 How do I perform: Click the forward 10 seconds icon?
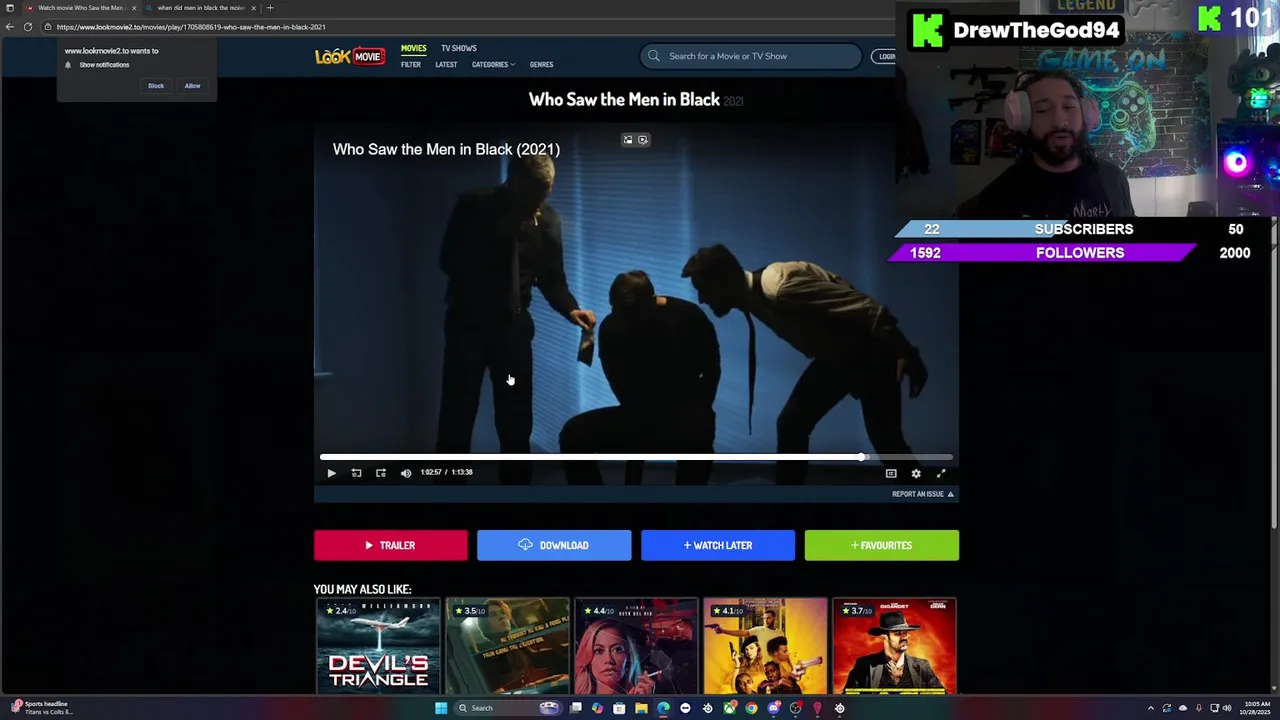[x=381, y=473]
